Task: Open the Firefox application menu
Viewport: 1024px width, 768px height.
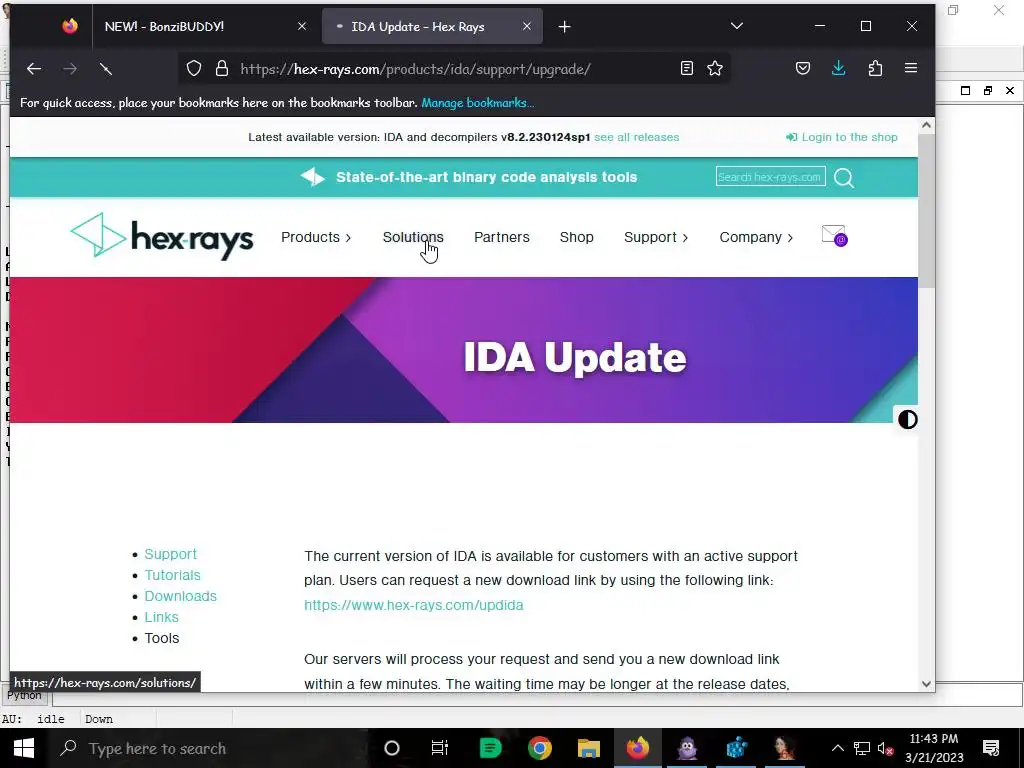Action: tap(911, 68)
